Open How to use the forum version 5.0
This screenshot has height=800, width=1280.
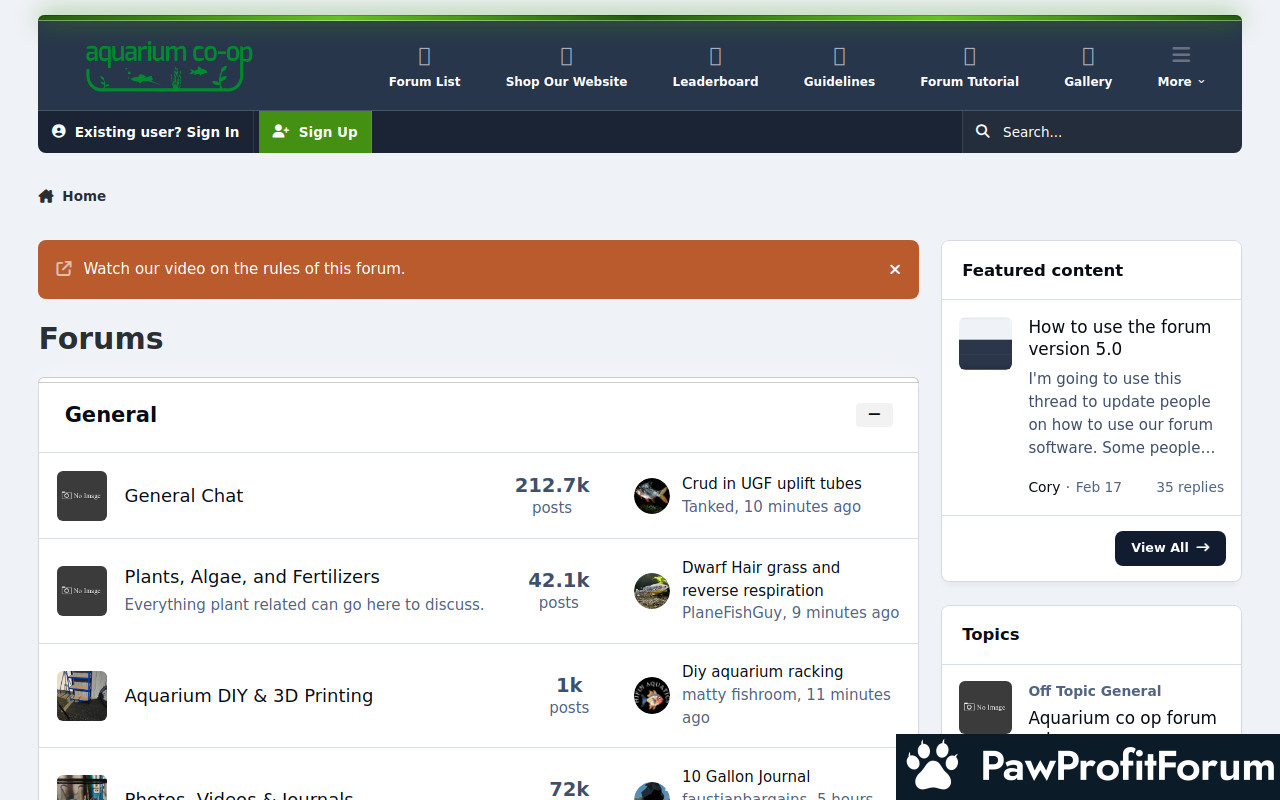pyautogui.click(x=1120, y=338)
